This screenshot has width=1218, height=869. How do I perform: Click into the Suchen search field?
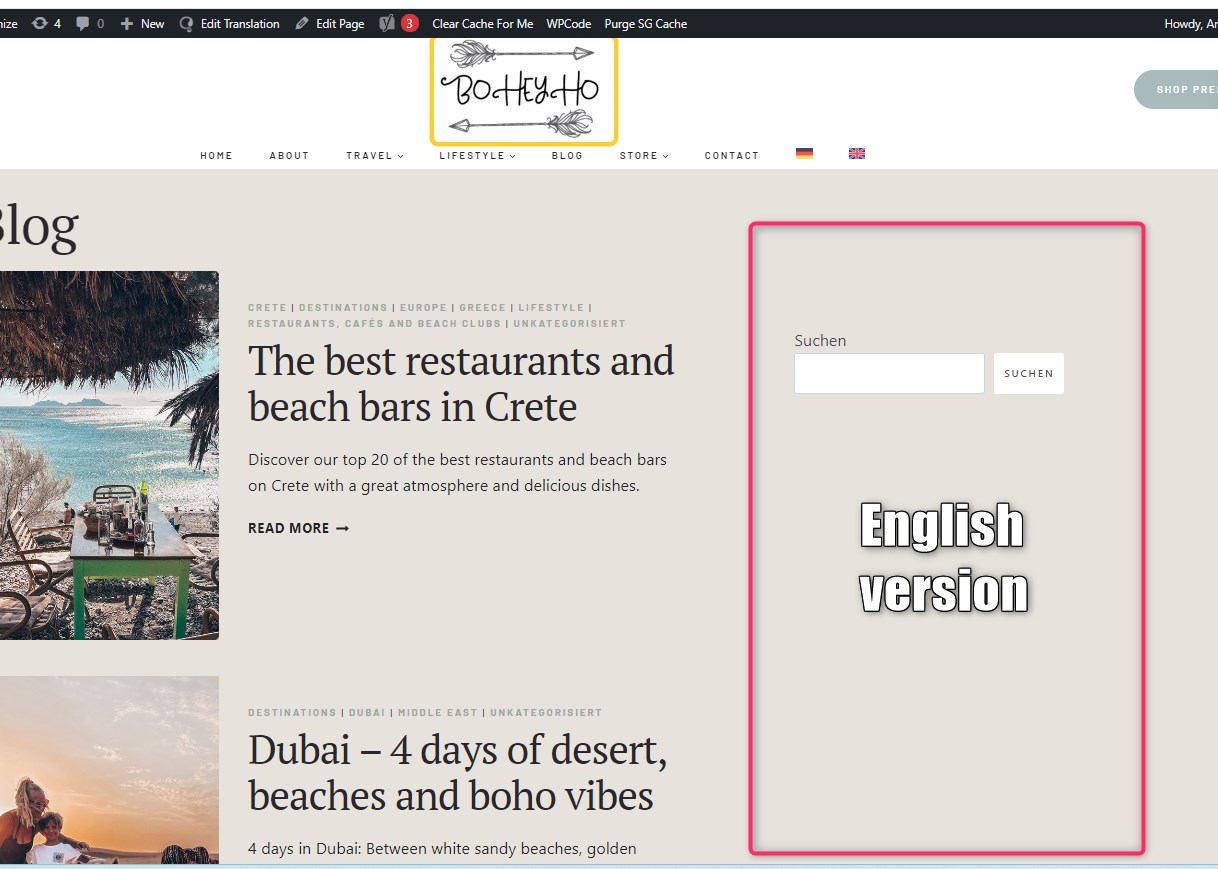(889, 373)
